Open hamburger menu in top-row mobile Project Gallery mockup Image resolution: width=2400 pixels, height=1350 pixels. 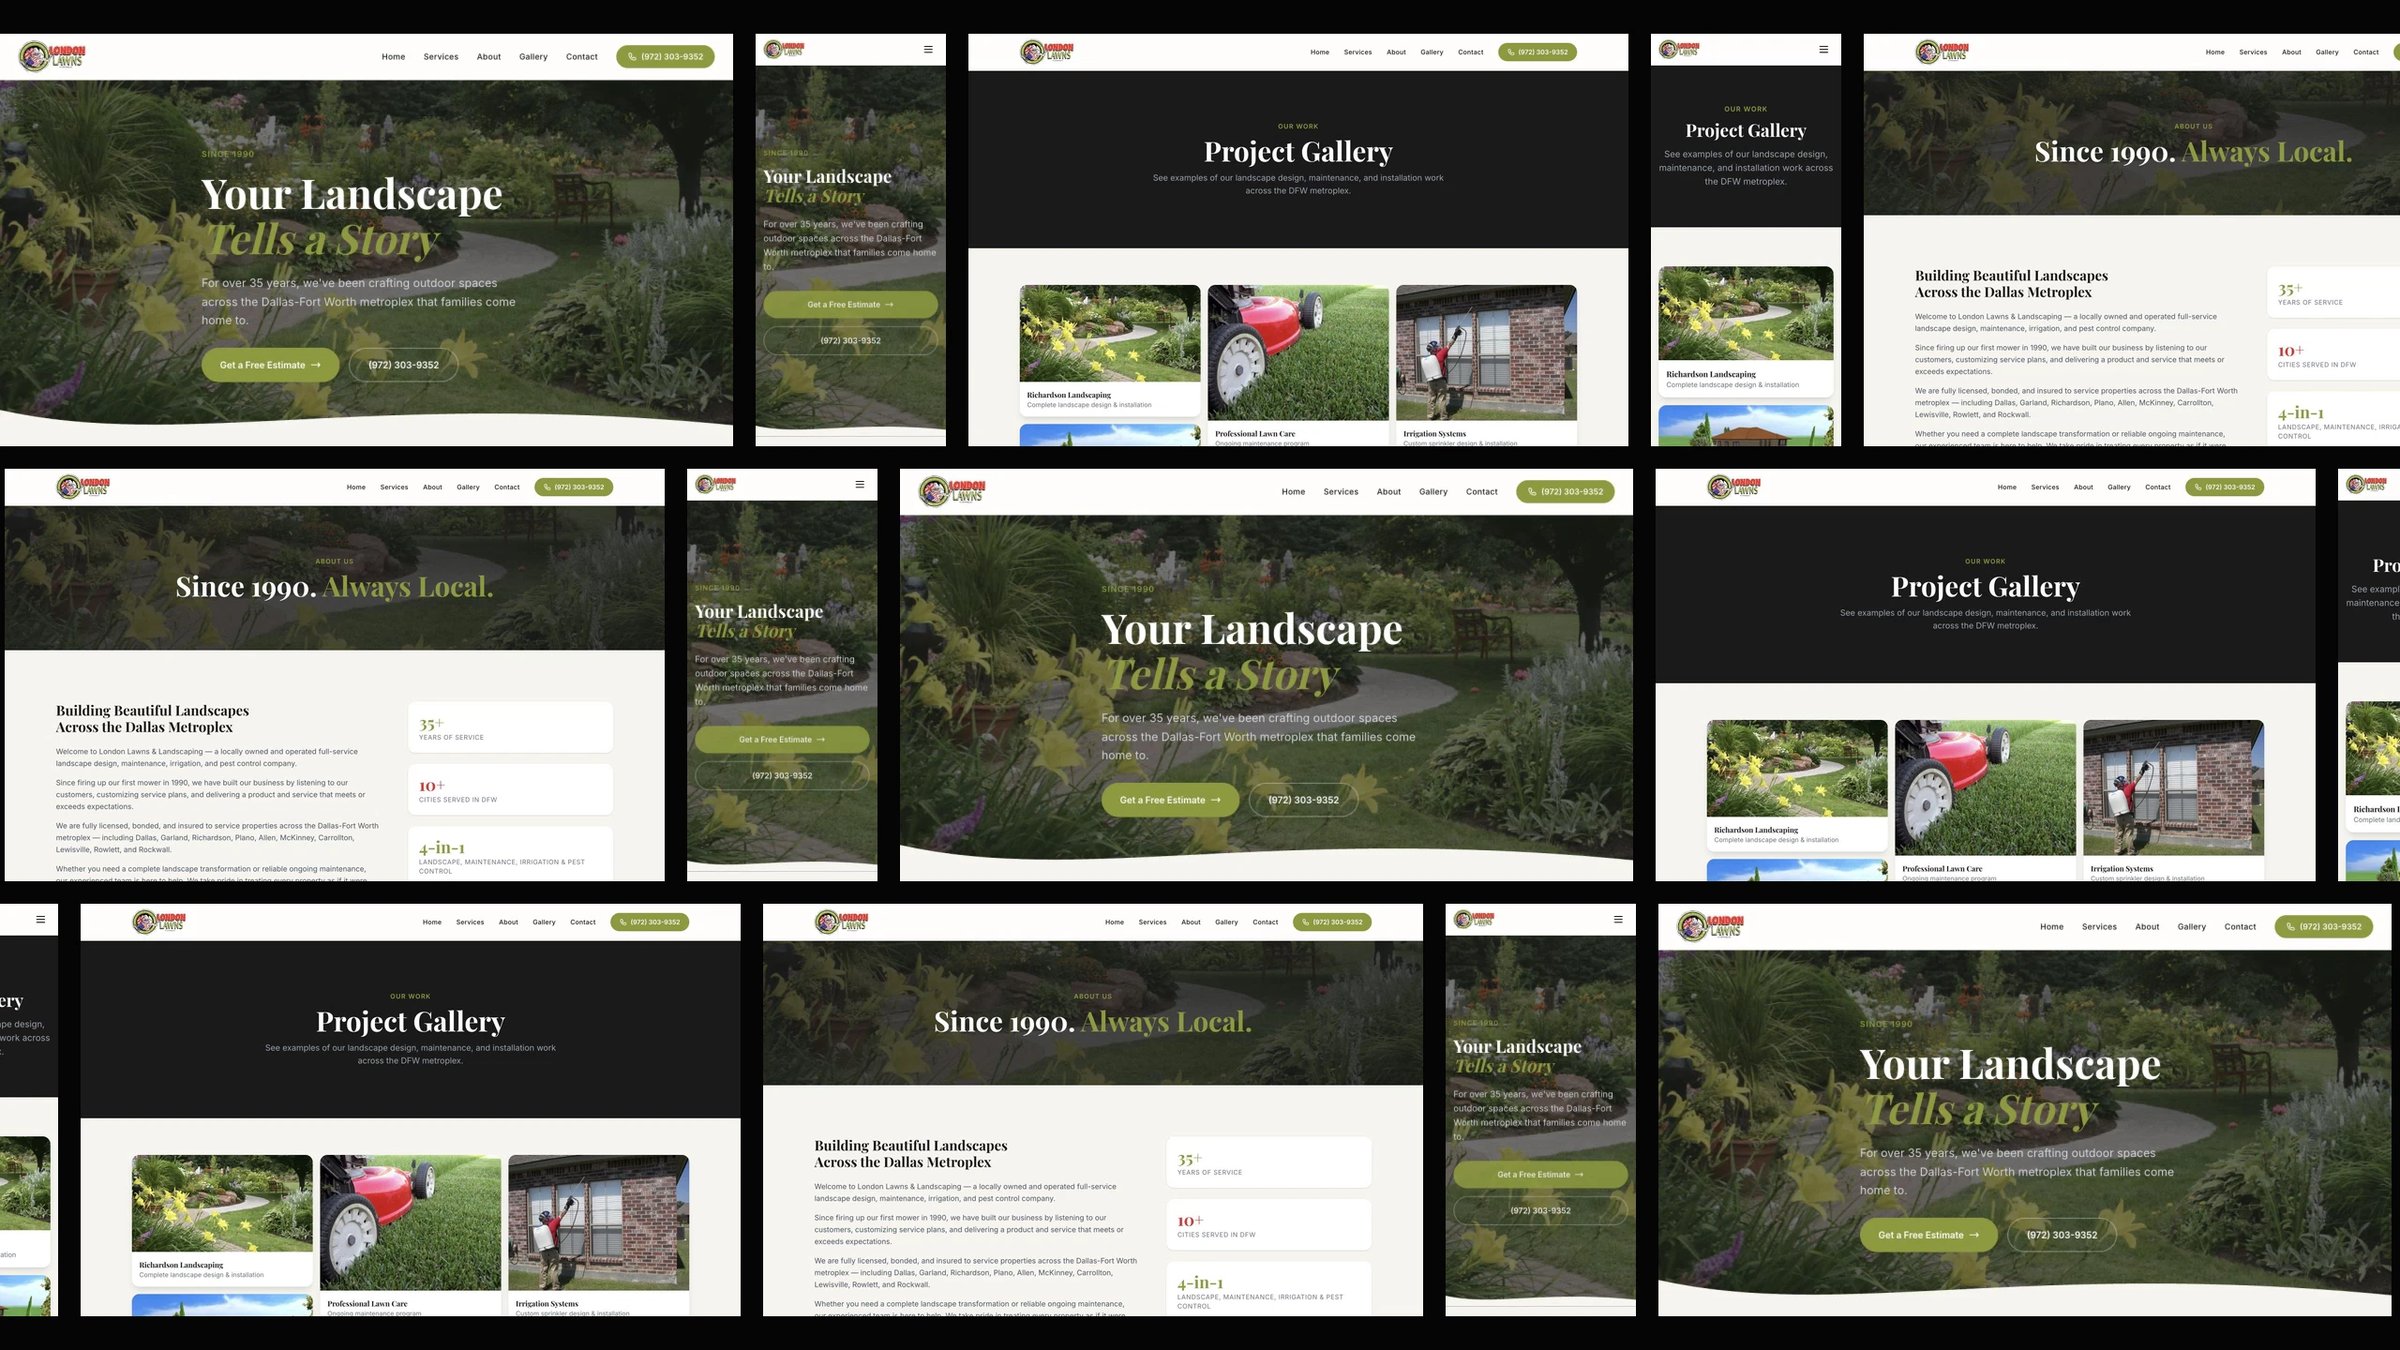[1823, 49]
